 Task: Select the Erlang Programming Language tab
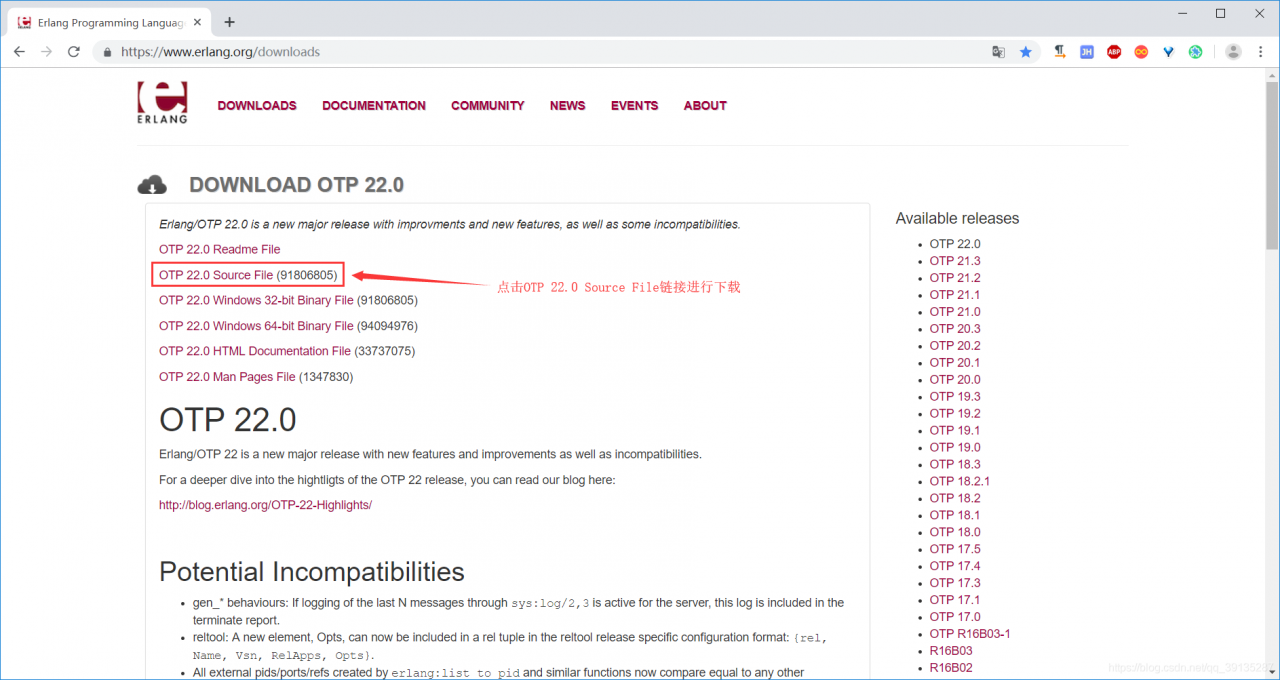pyautogui.click(x=110, y=22)
